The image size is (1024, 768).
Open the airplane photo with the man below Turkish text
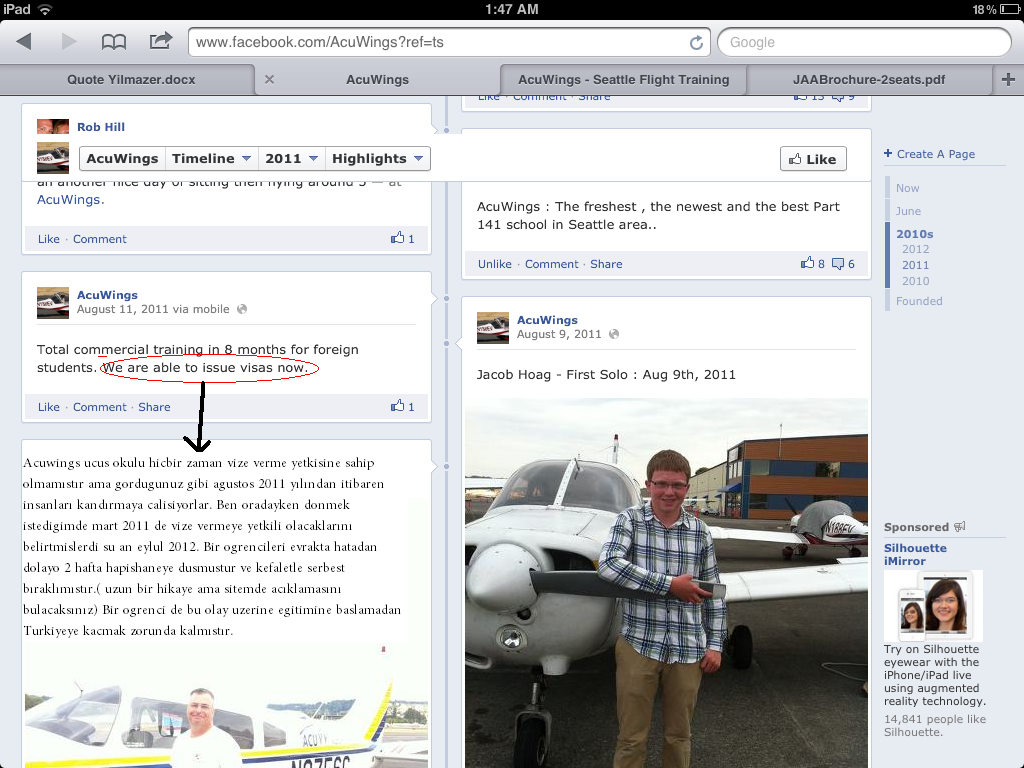[x=226, y=707]
